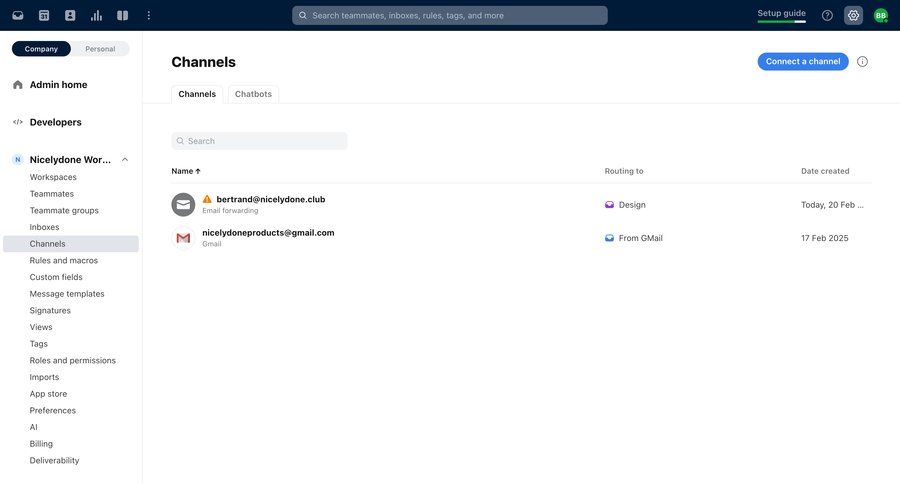This screenshot has height=484, width=900.
Task: Open Deliverability in sidebar
Action: pyautogui.click(x=54, y=460)
